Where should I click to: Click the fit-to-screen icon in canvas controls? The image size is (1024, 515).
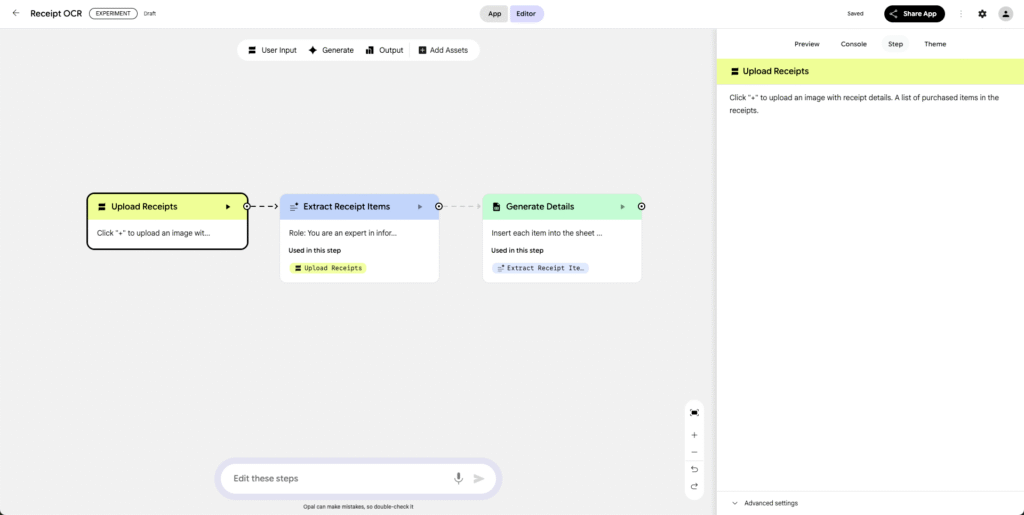[694, 412]
